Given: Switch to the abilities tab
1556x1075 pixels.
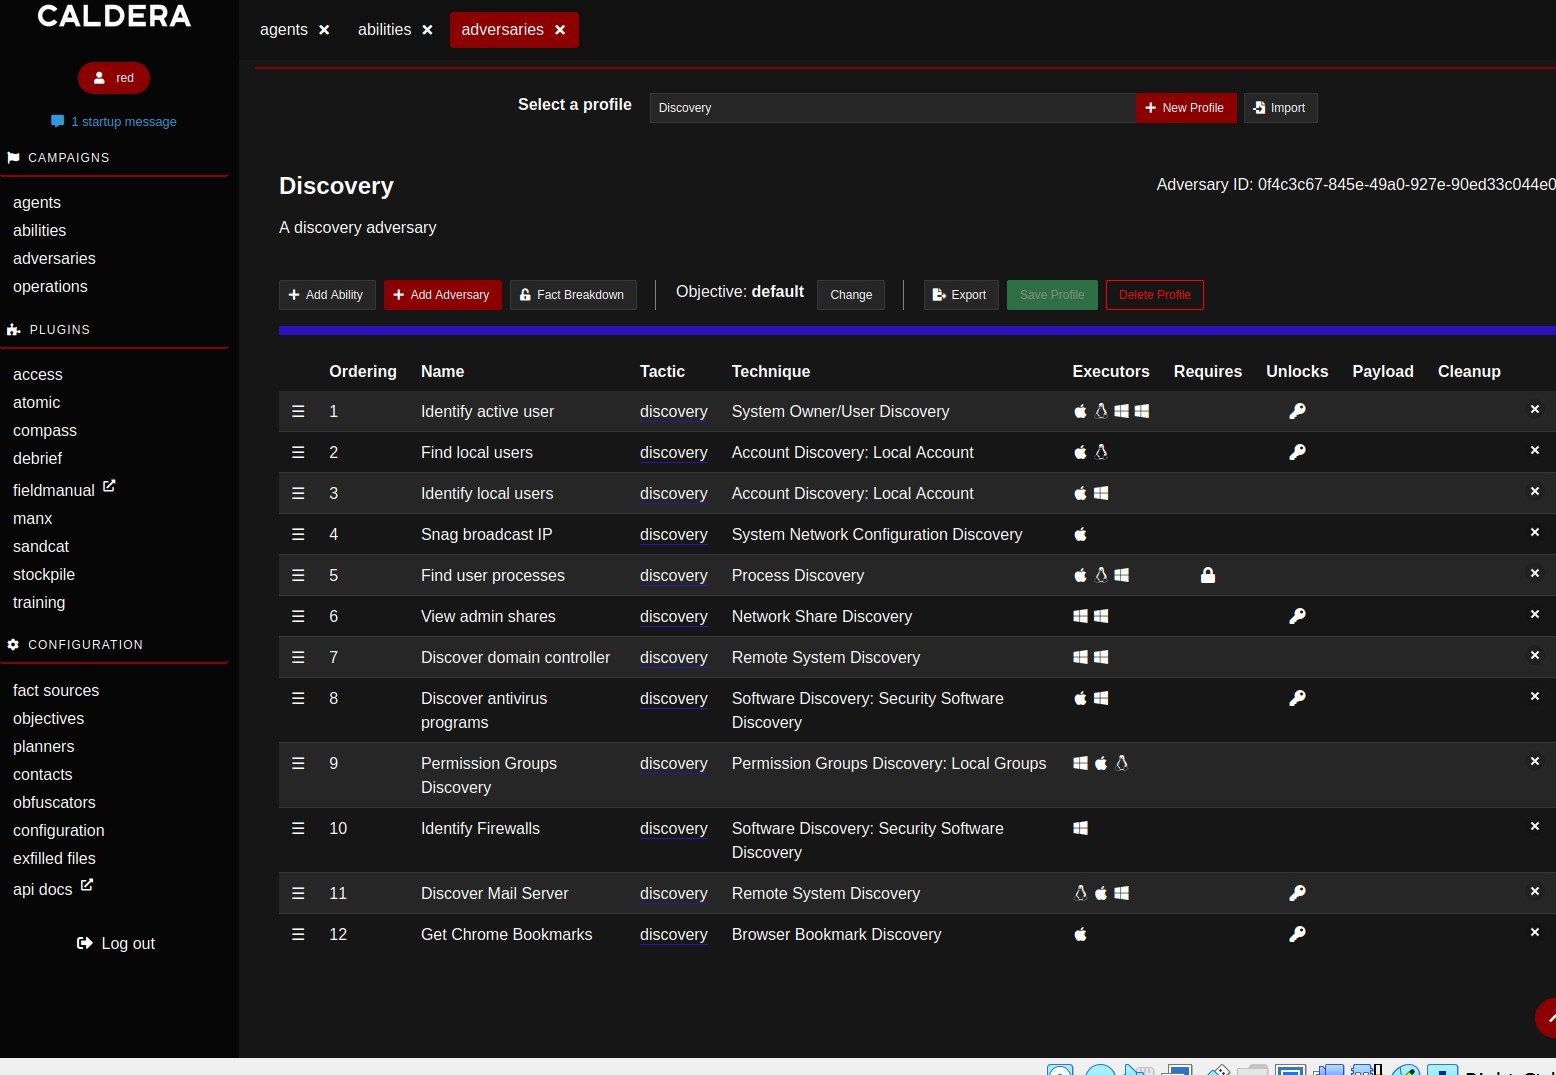Looking at the screenshot, I should pyautogui.click(x=385, y=30).
